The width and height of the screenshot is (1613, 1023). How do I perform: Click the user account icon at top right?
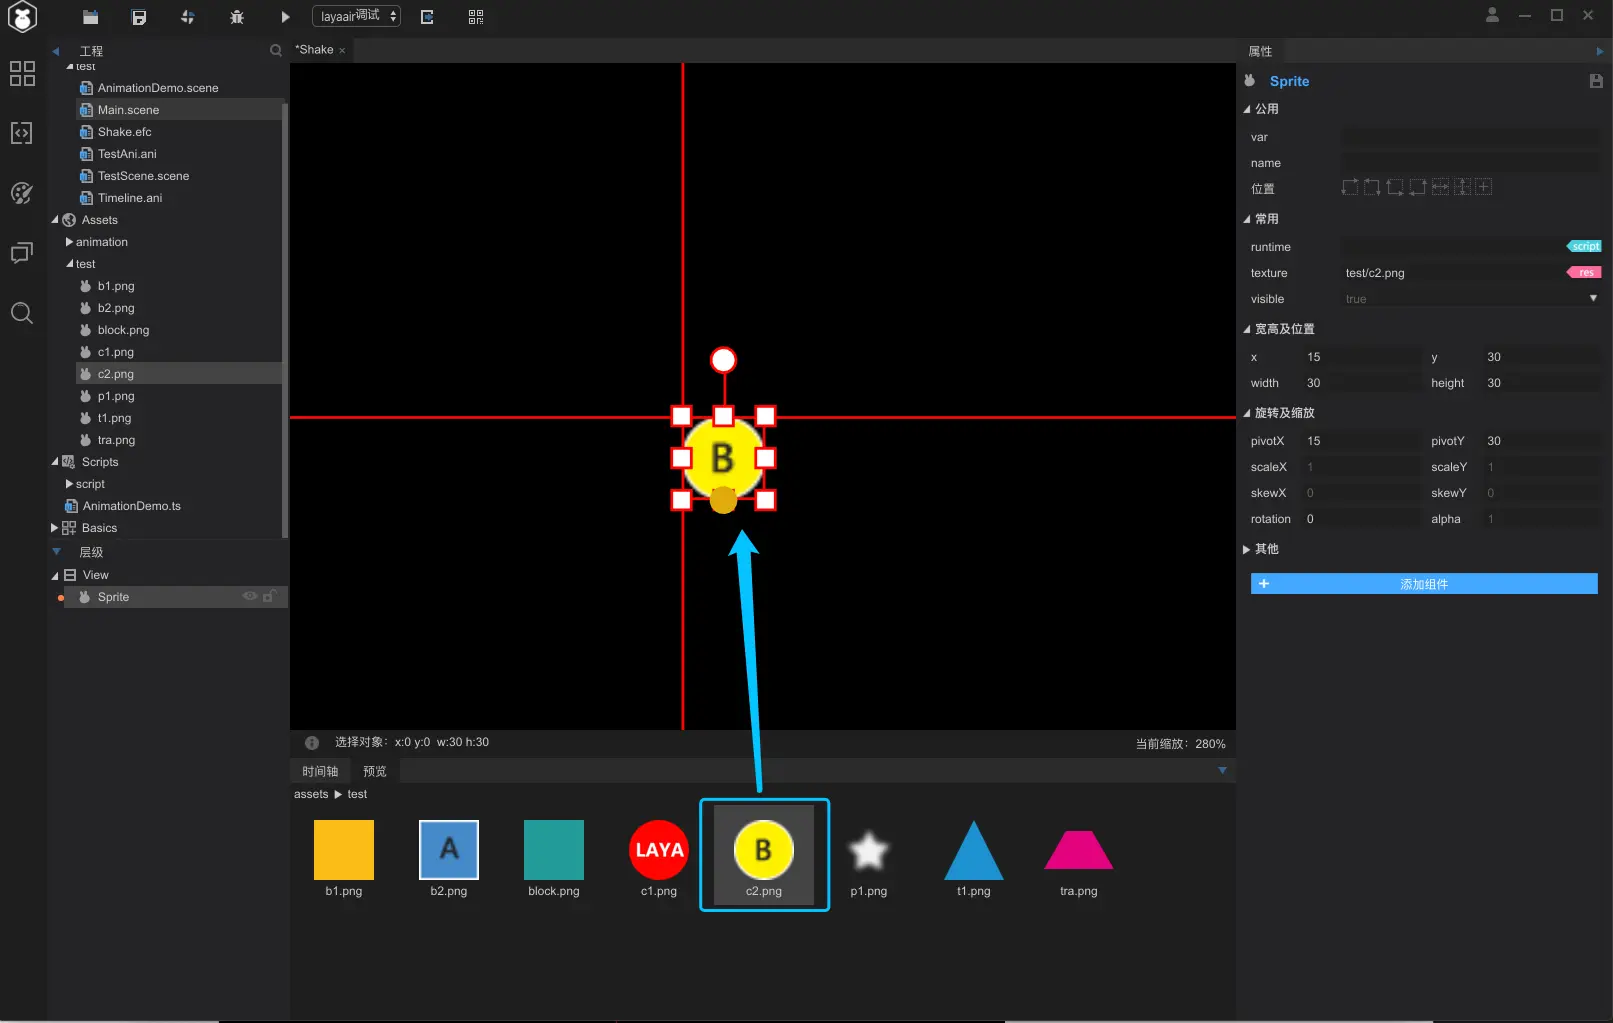coord(1492,15)
